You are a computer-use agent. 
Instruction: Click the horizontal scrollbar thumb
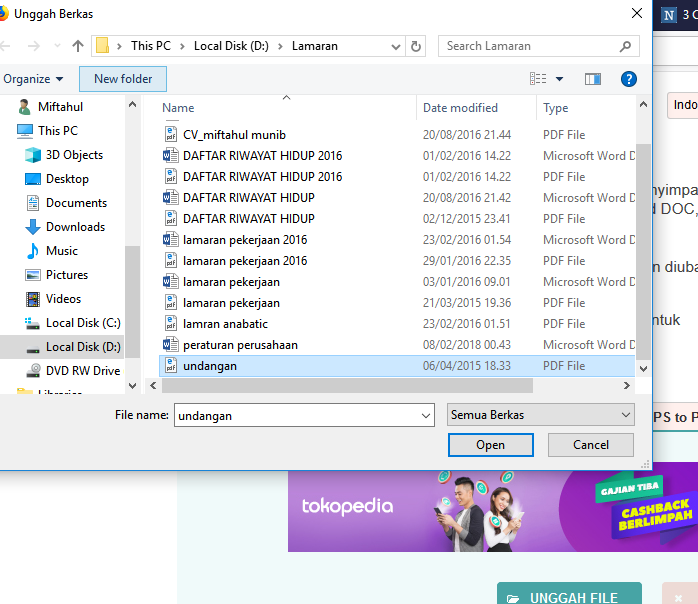347,385
